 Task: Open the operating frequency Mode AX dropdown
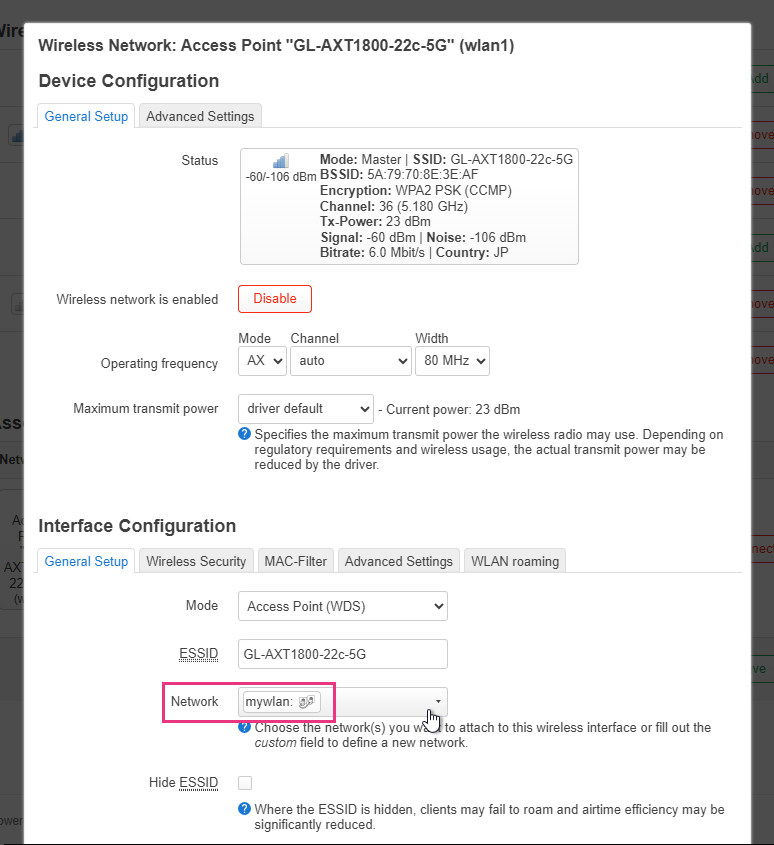[x=262, y=361]
